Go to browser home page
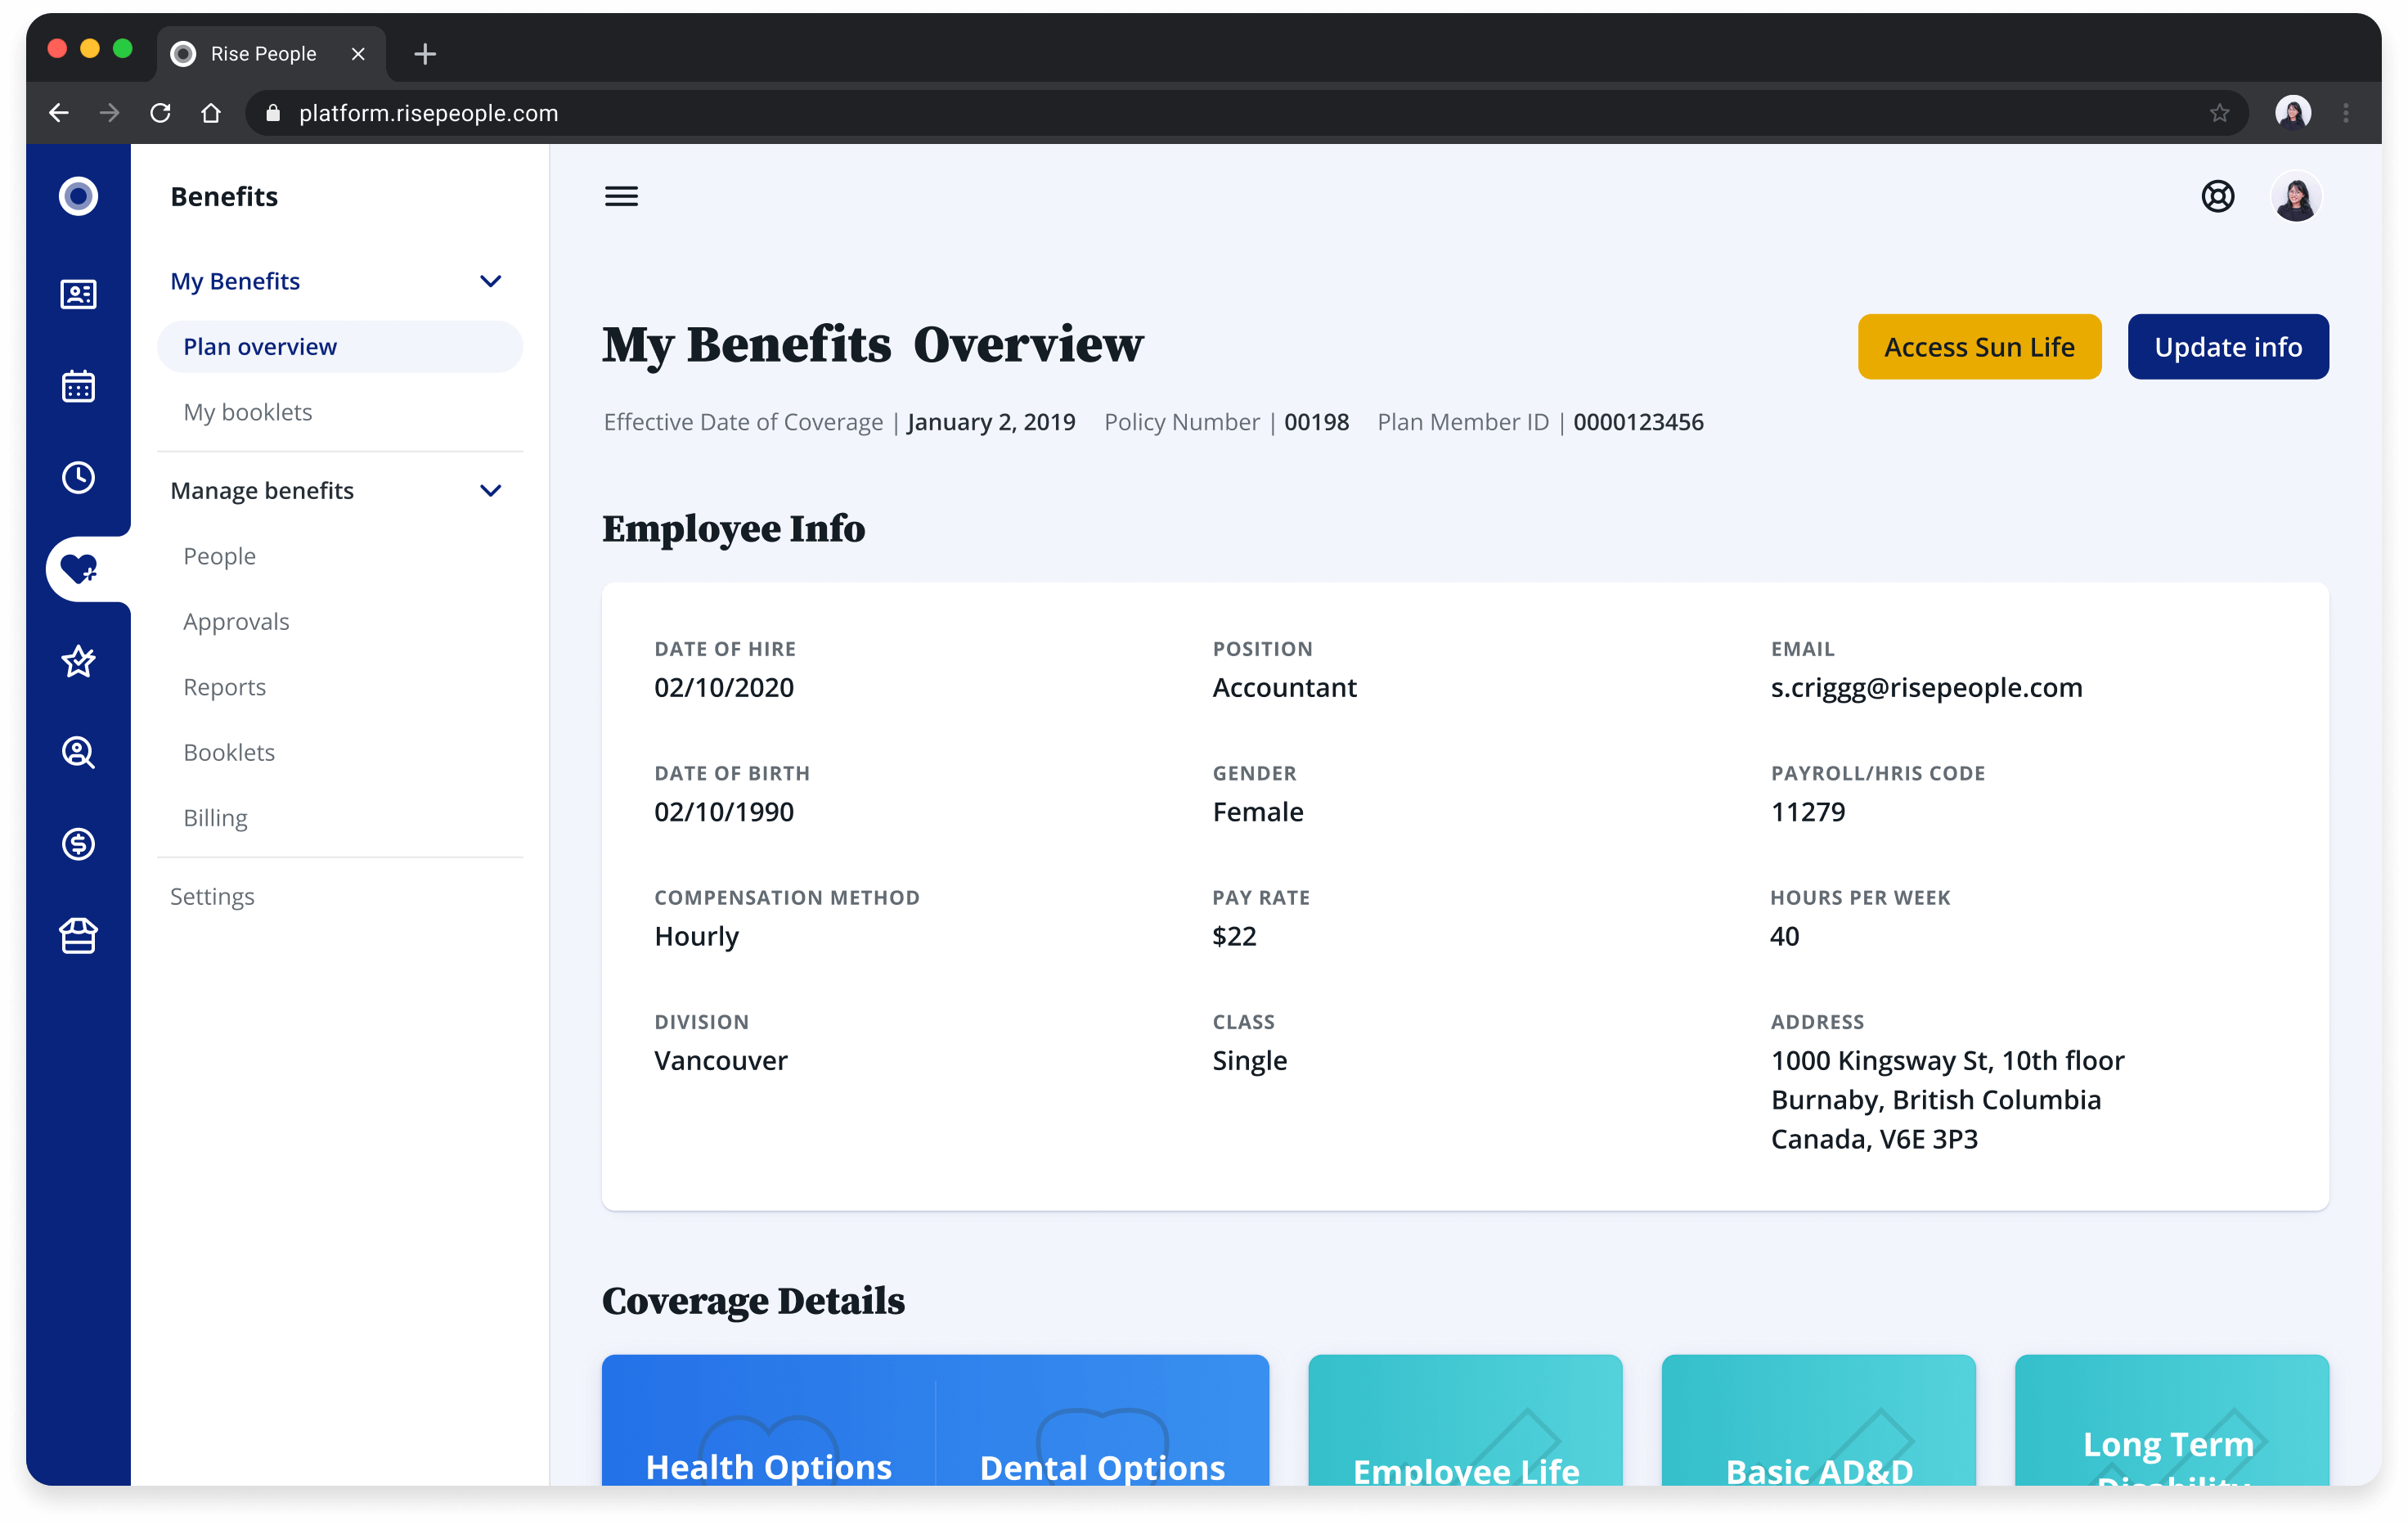This screenshot has width=2408, height=1525. 211,113
